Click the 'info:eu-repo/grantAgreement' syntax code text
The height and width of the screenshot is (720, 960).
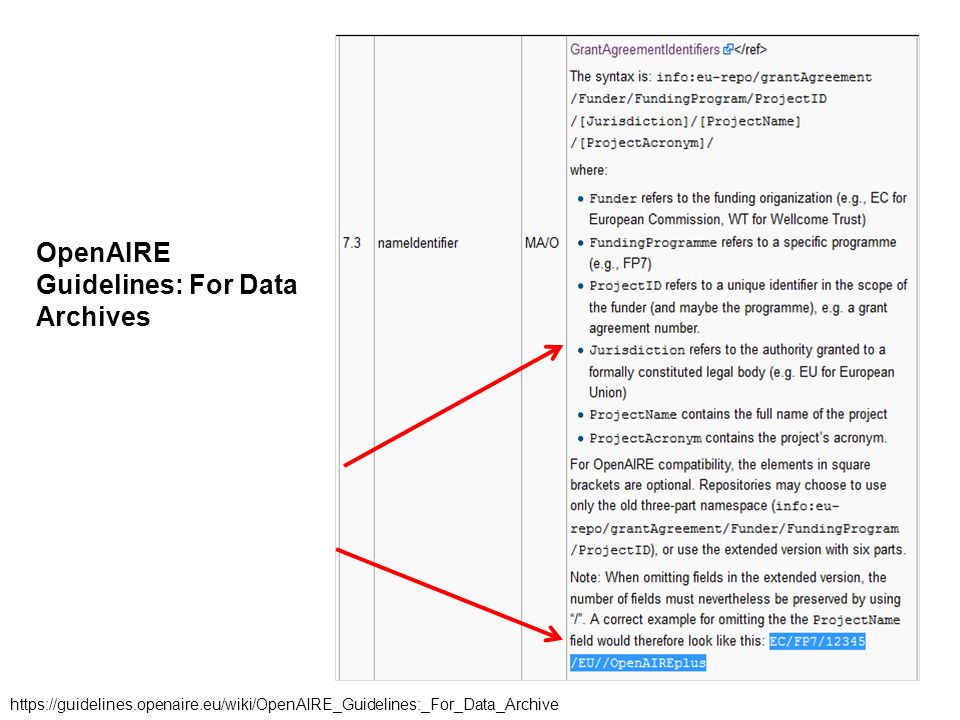pos(764,77)
